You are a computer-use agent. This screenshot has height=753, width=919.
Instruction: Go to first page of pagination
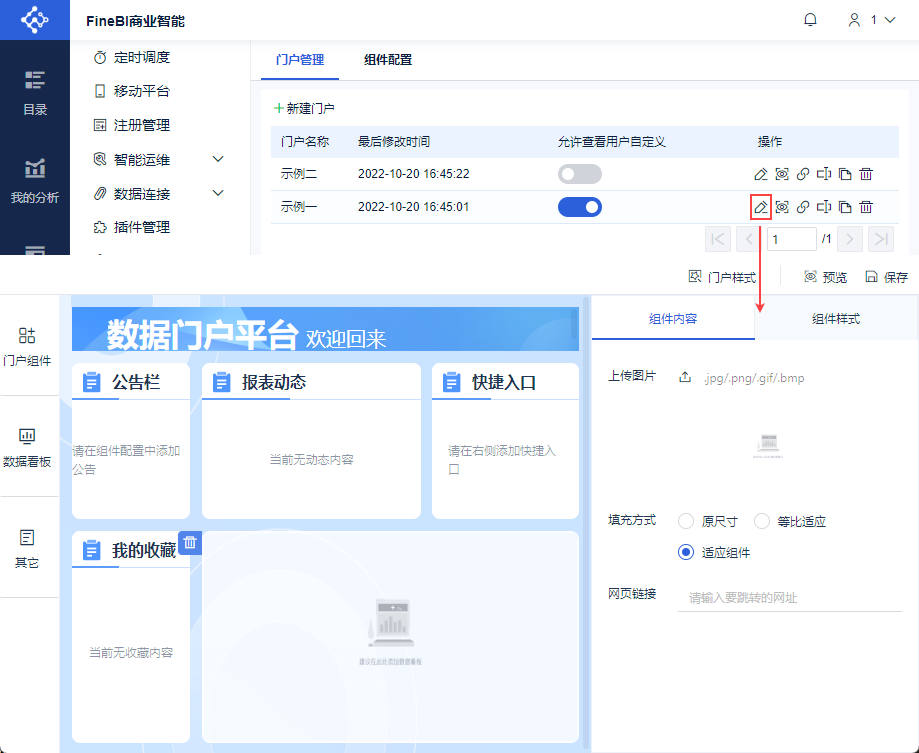tap(718, 239)
